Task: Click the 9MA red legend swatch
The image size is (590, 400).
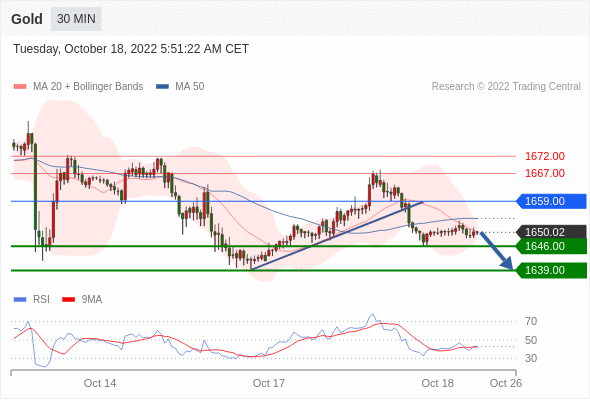Action: (x=68, y=300)
